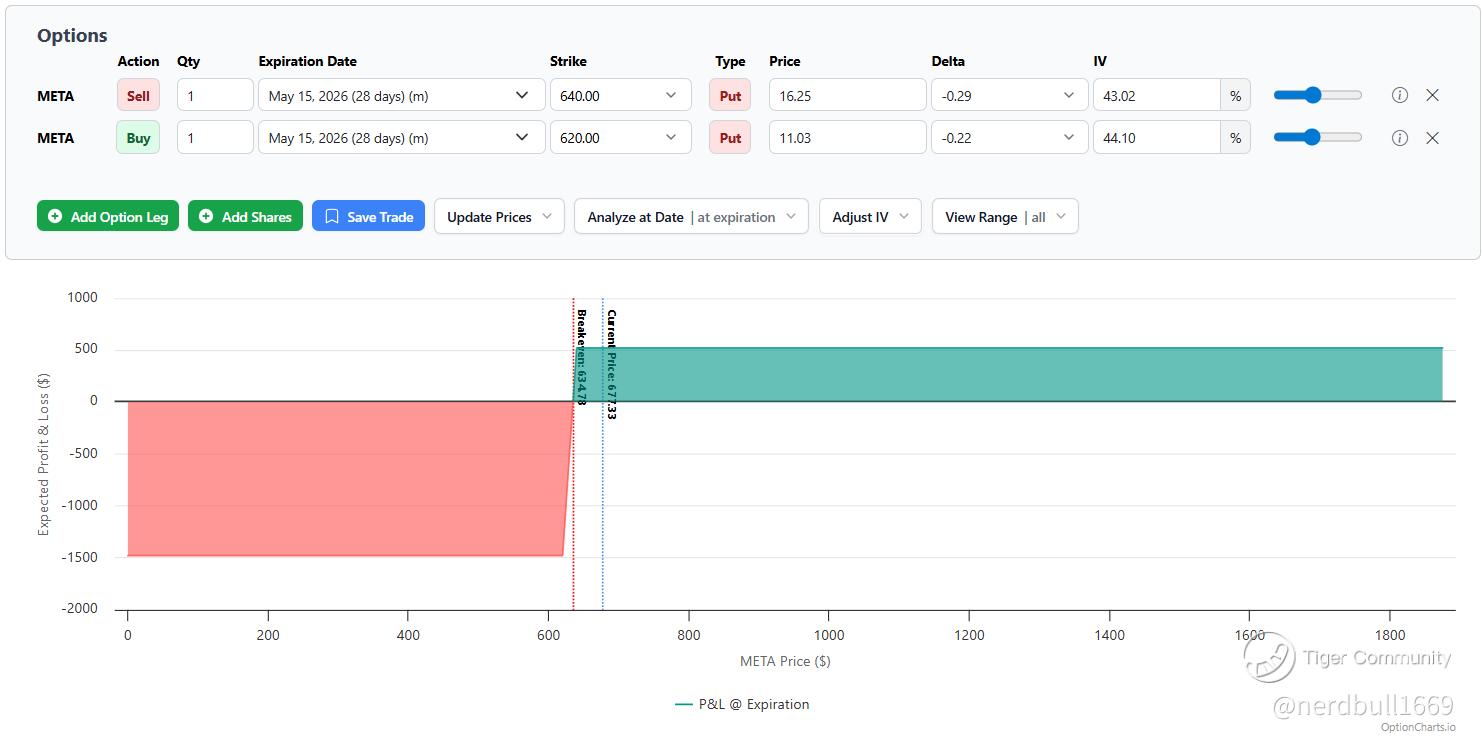
Task: Click the price field showing 16.25
Action: pos(847,96)
